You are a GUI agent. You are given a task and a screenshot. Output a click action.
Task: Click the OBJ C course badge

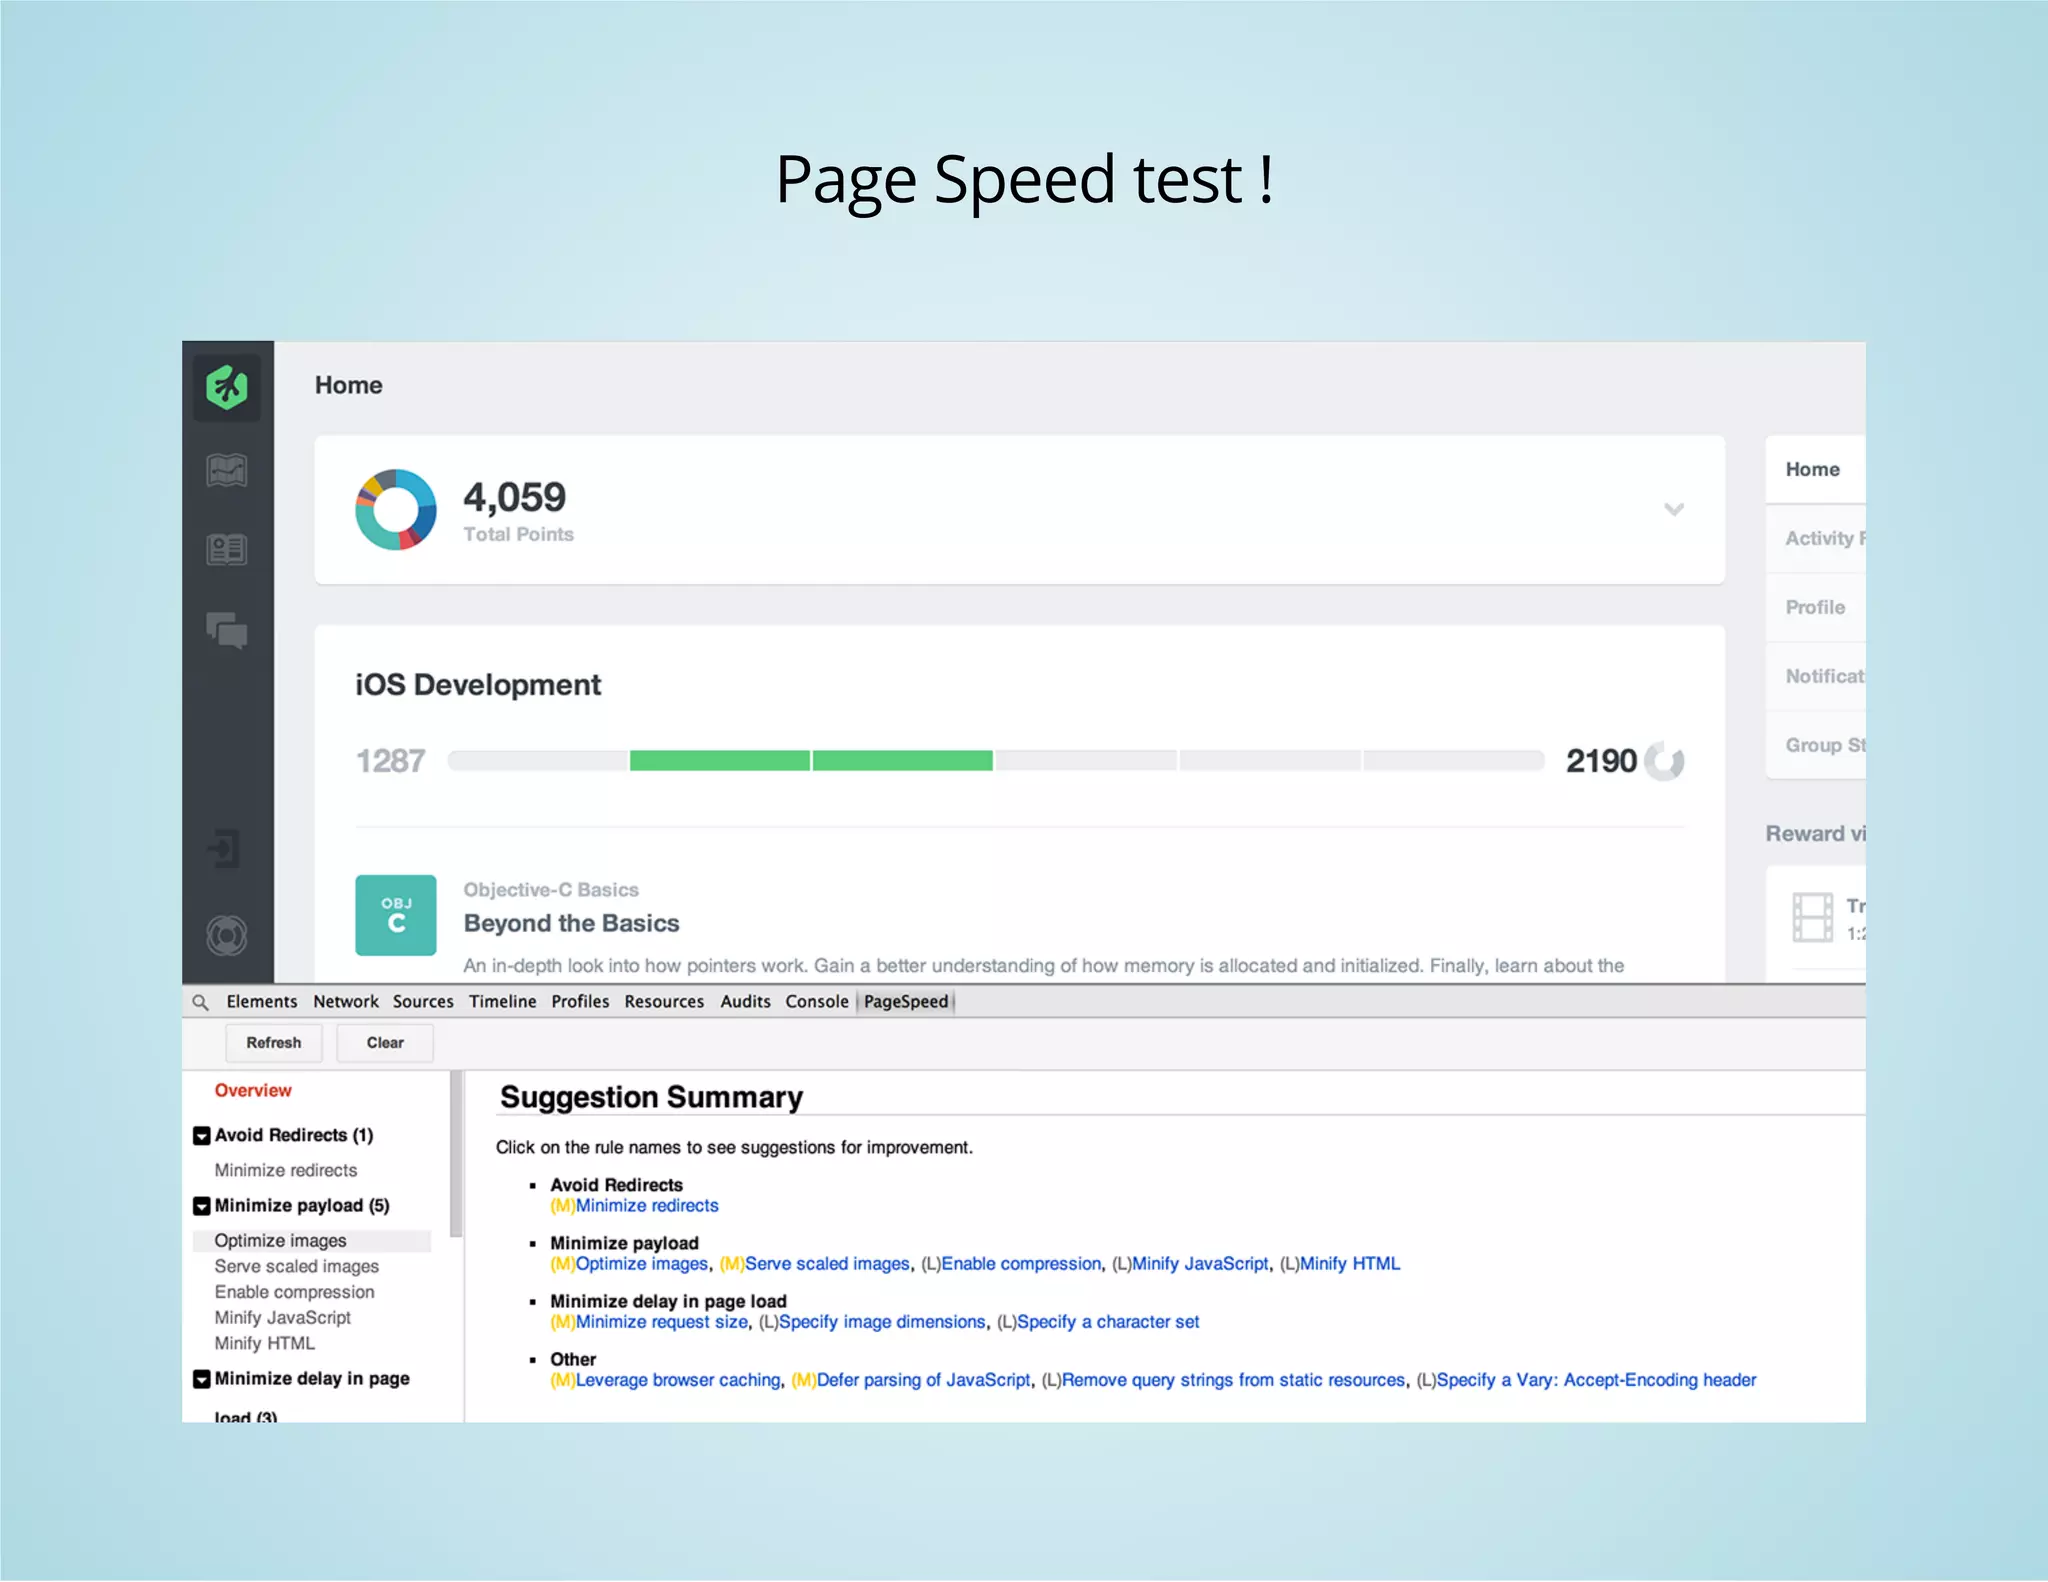(396, 915)
